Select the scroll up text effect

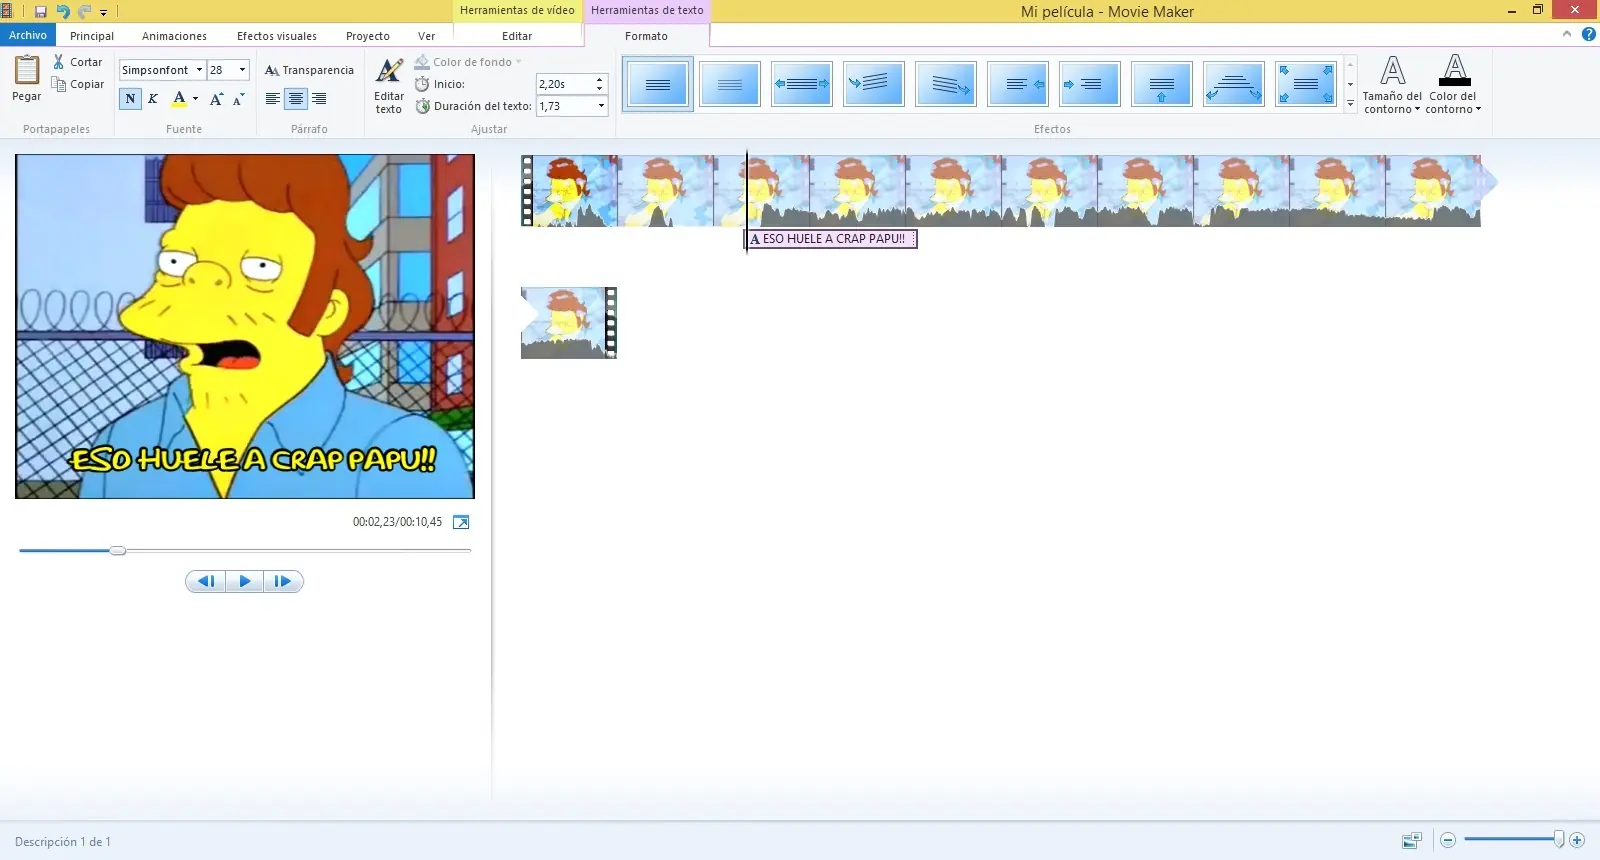[1162, 84]
